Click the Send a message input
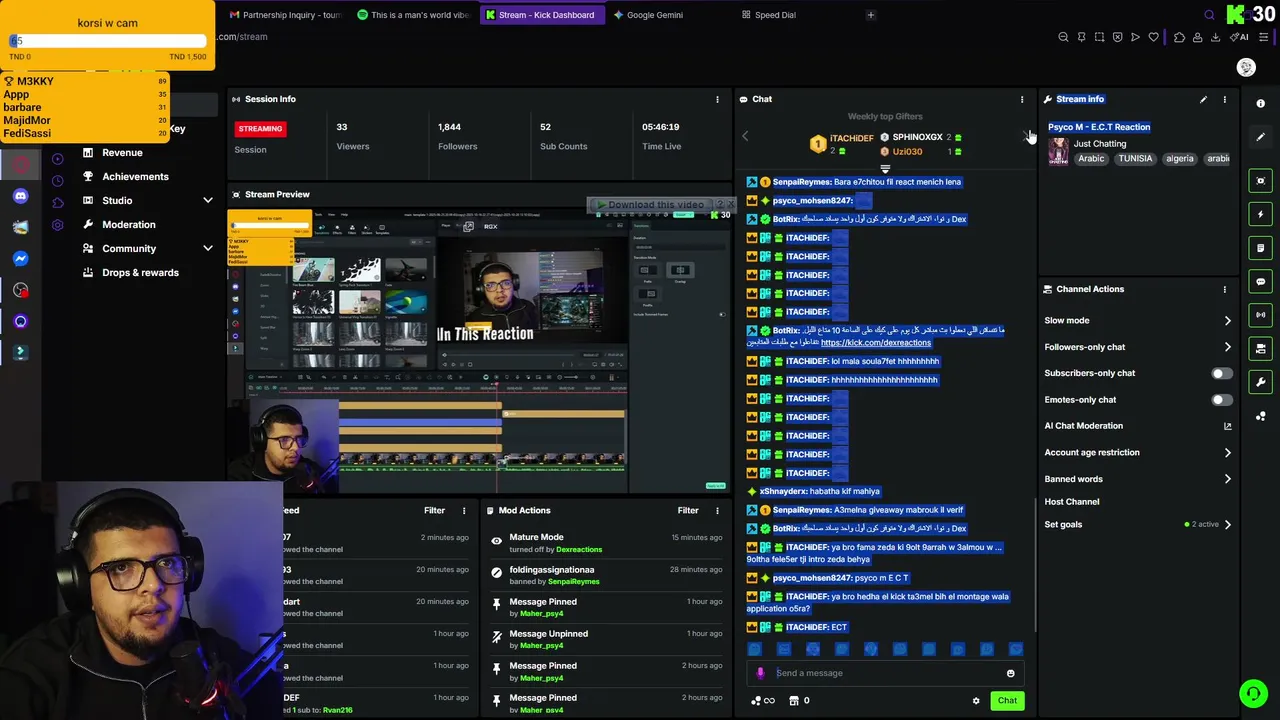The image size is (1280, 720). [885, 673]
